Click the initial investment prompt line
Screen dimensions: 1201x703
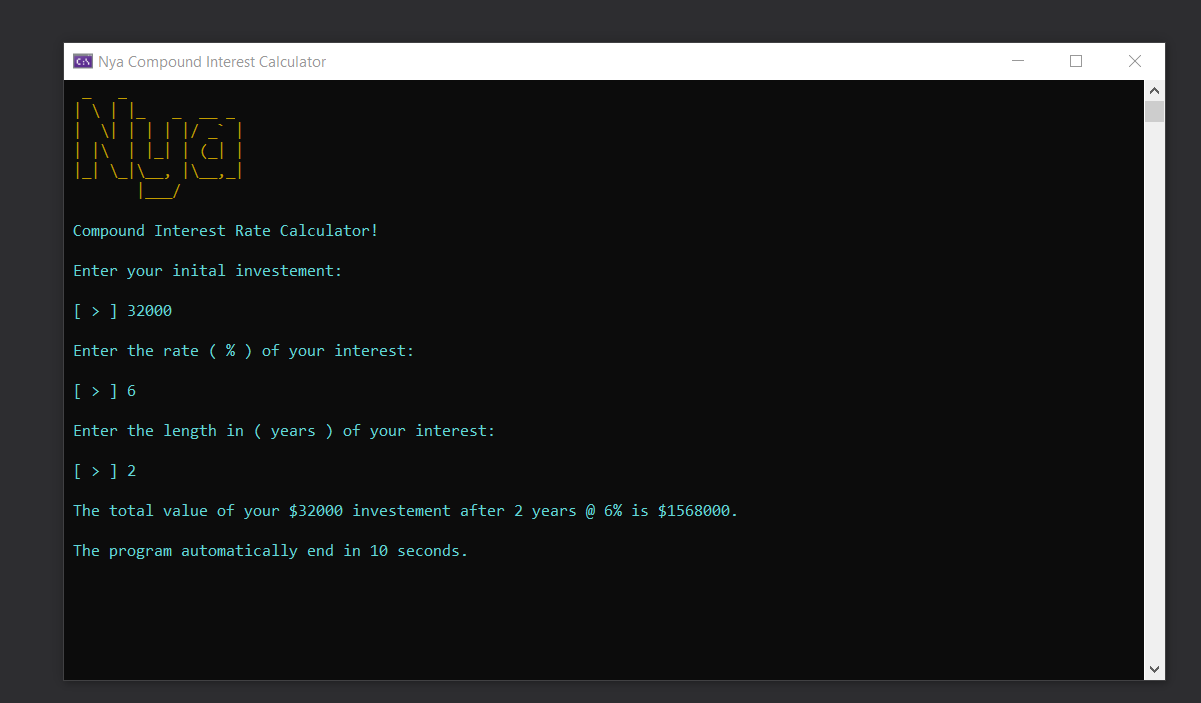pyautogui.click(x=207, y=270)
